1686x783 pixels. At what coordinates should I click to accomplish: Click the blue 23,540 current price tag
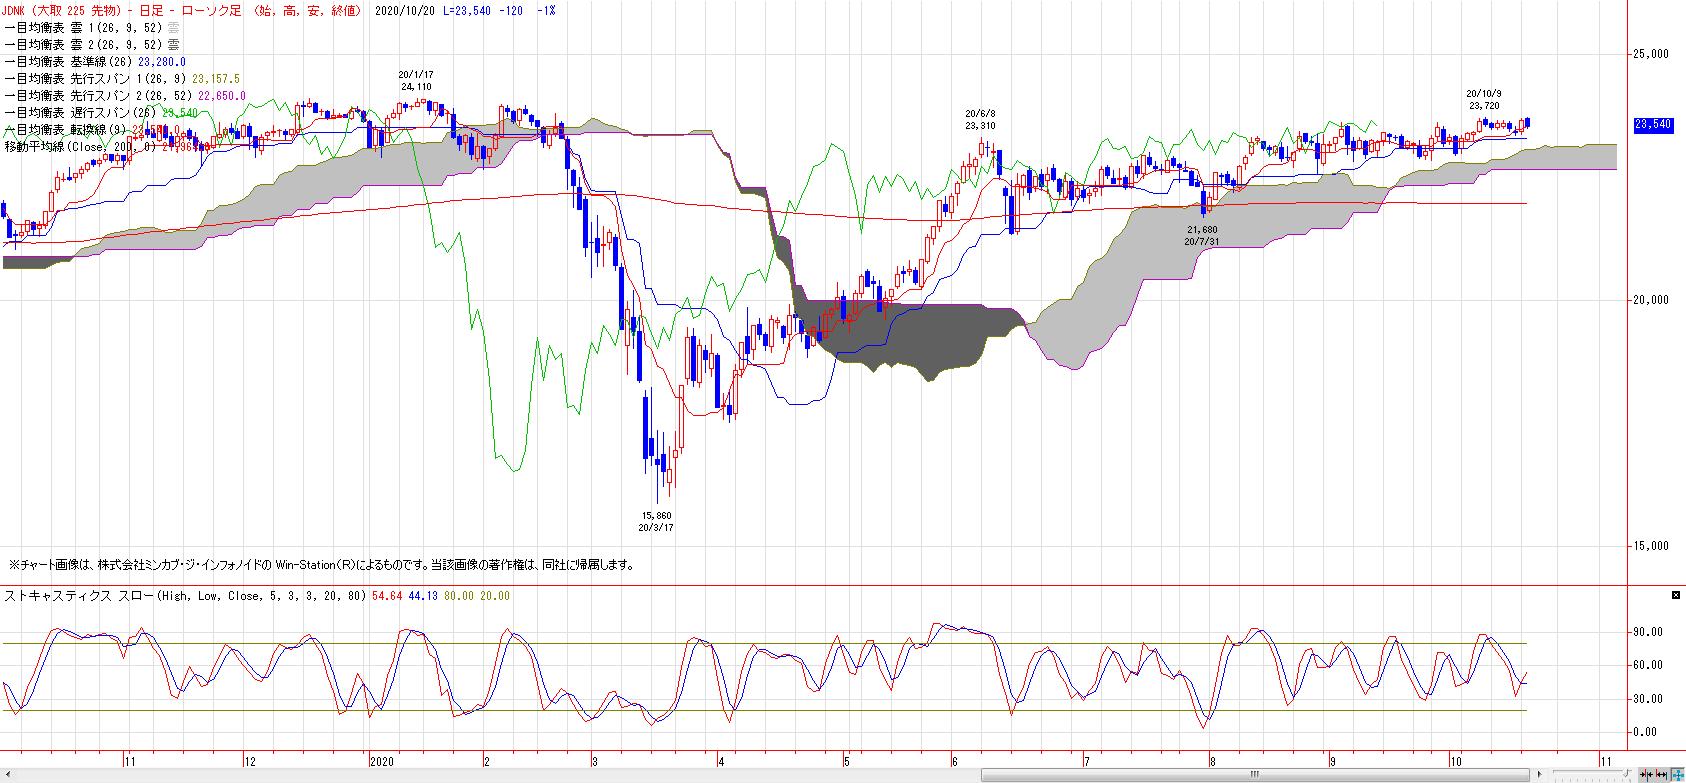coord(1652,124)
